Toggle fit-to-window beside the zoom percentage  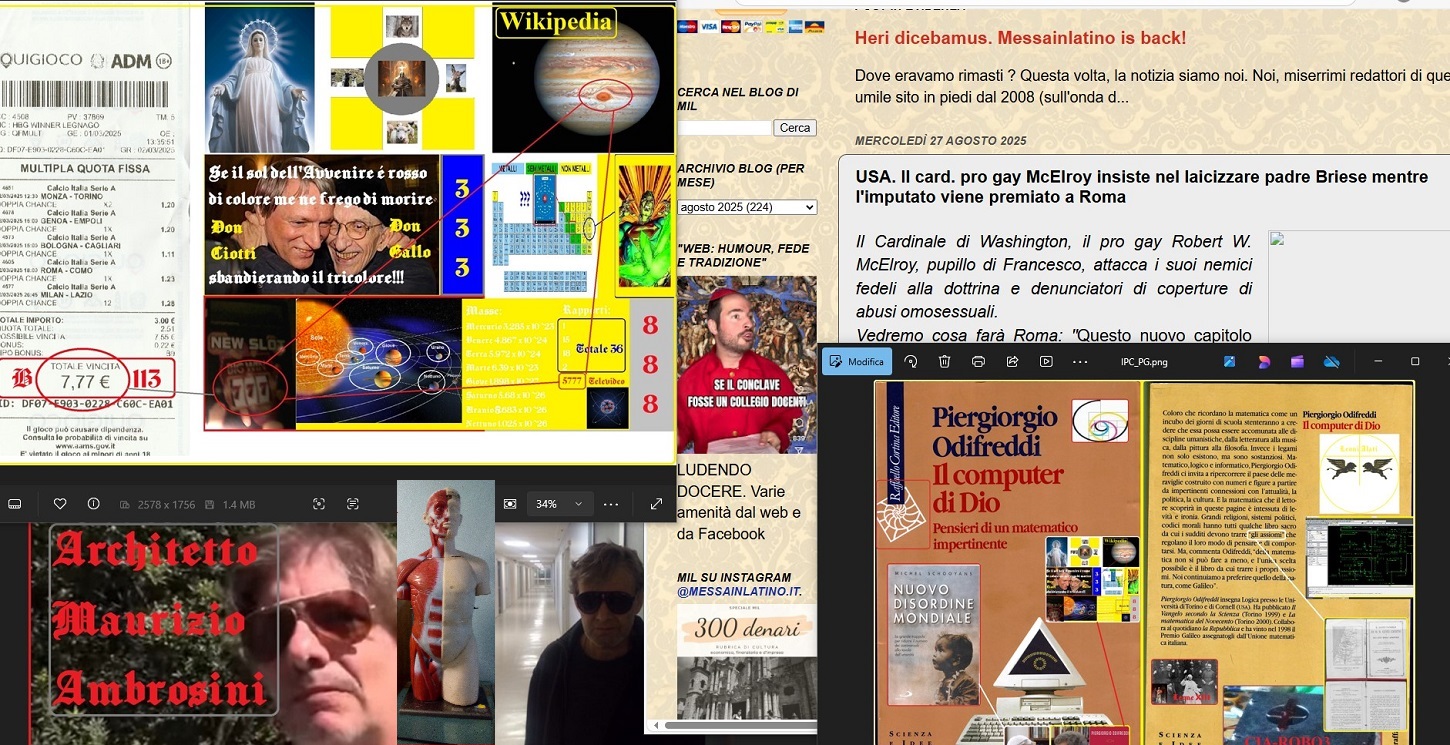tap(510, 504)
